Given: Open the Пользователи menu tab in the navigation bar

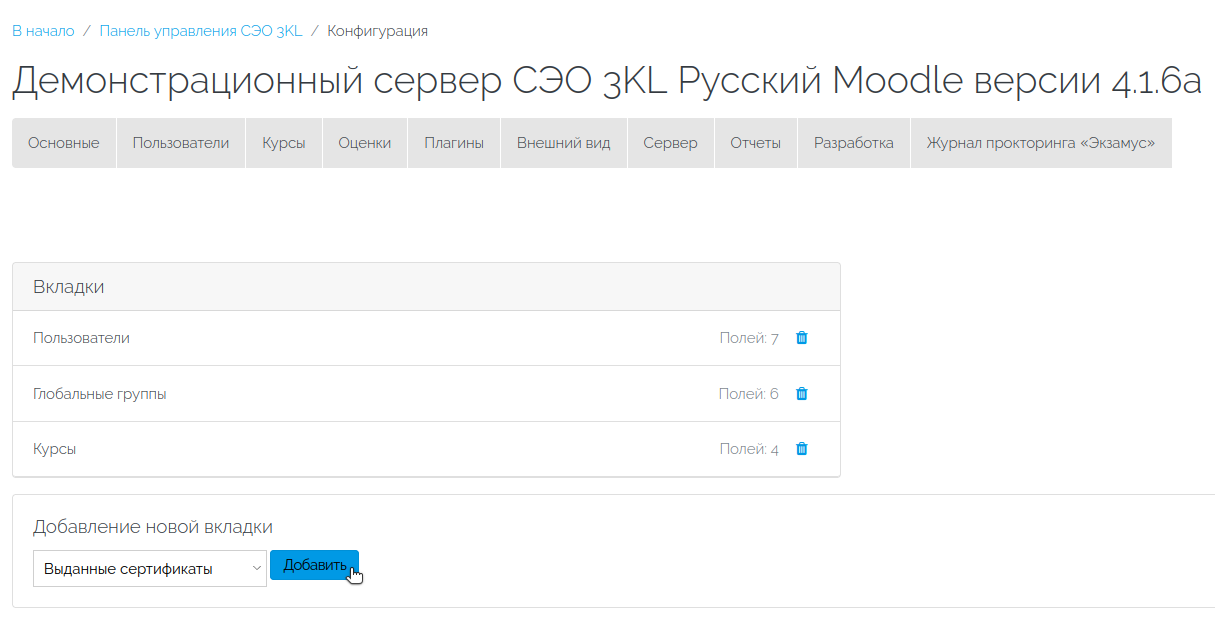Looking at the screenshot, I should [181, 143].
